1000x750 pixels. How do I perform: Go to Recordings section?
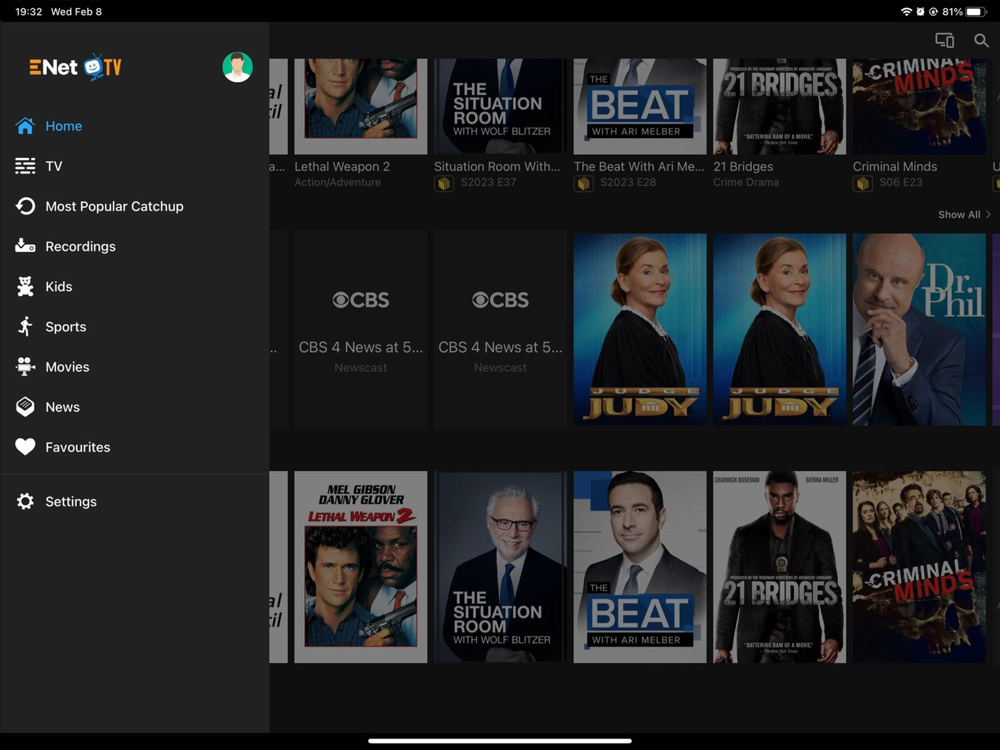click(135, 247)
